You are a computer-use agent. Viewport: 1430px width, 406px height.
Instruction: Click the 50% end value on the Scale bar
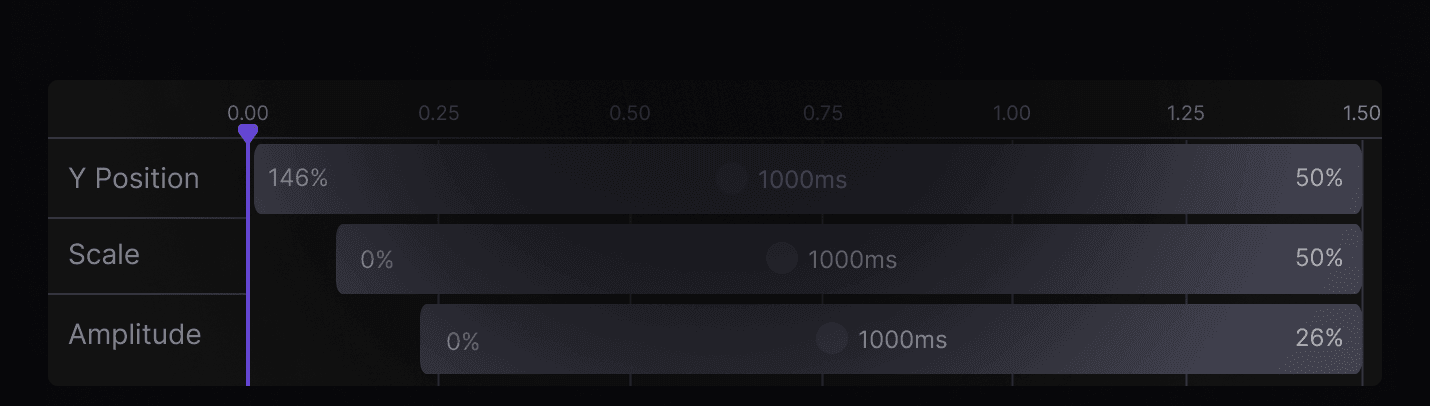pos(1319,258)
